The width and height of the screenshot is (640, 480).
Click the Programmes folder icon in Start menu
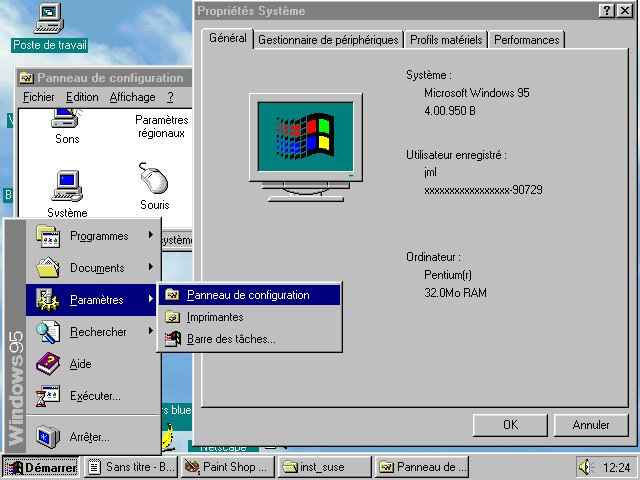[x=48, y=236]
